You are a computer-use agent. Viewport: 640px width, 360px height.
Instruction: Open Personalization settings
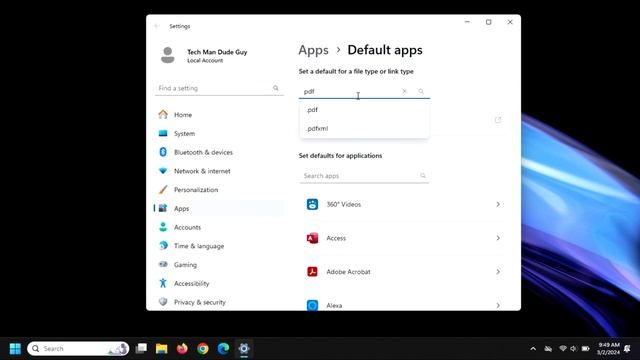tap(219, 190)
